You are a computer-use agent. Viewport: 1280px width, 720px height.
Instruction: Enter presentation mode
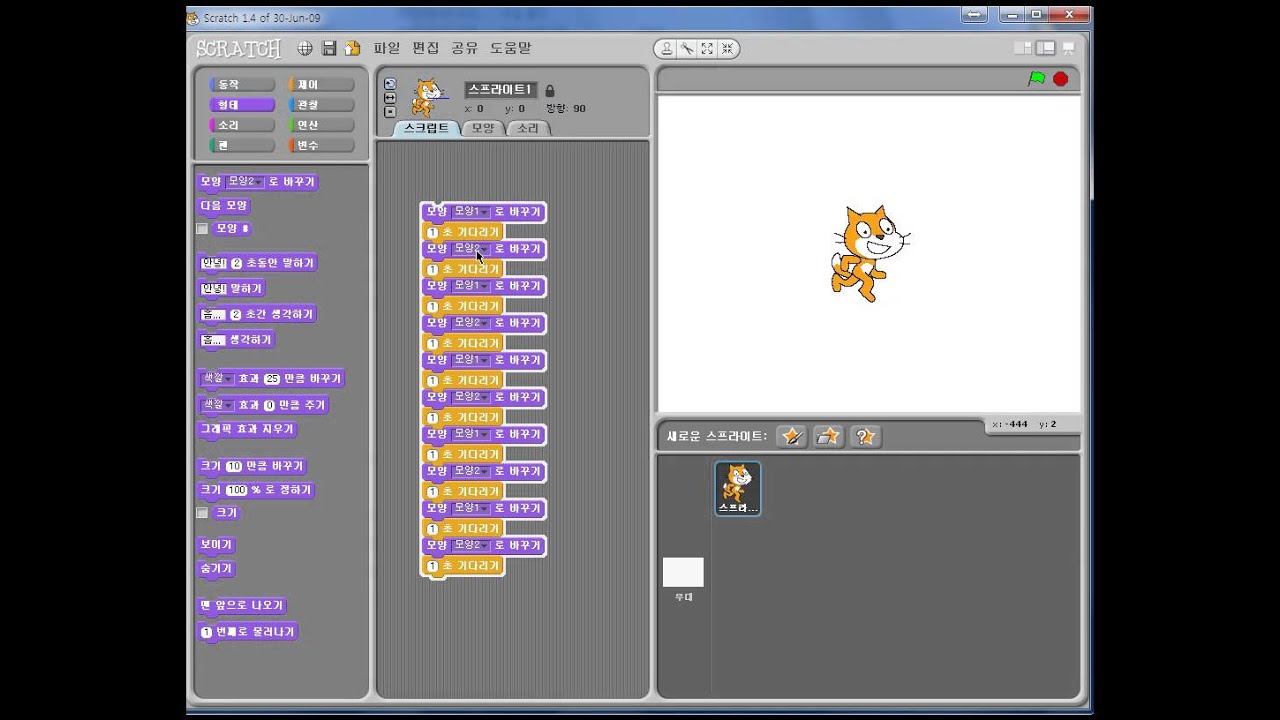[1068, 48]
